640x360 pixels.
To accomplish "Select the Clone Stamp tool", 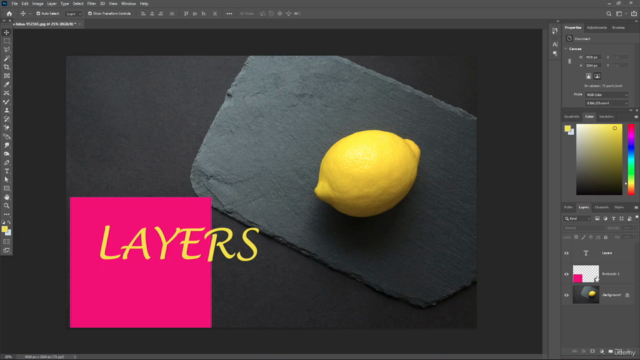I will pyautogui.click(x=7, y=110).
